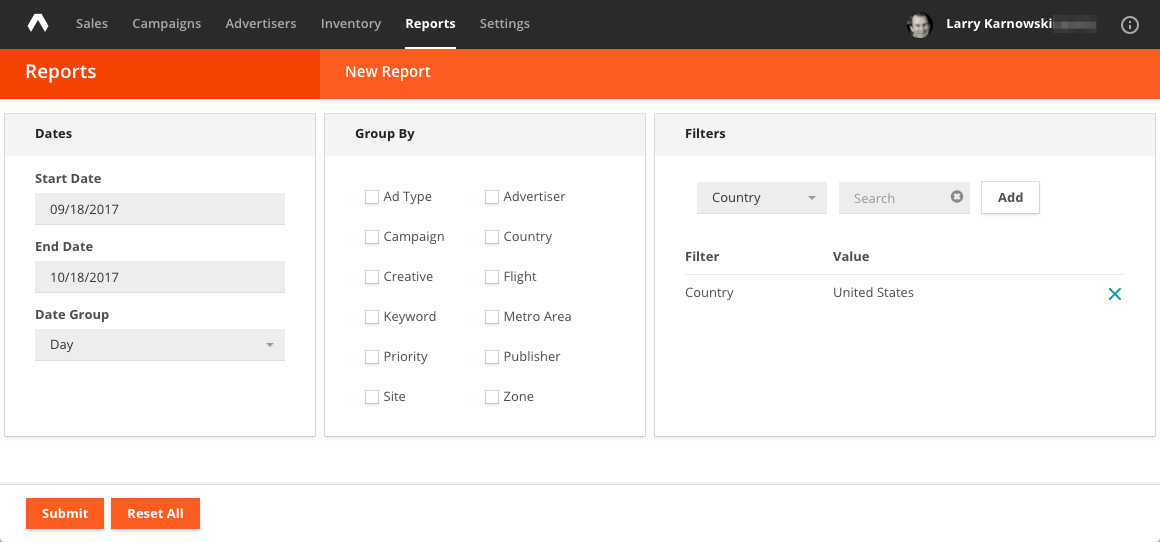Image resolution: width=1160 pixels, height=542 pixels.
Task: Enable grouping by Advertiser
Action: [x=492, y=197]
